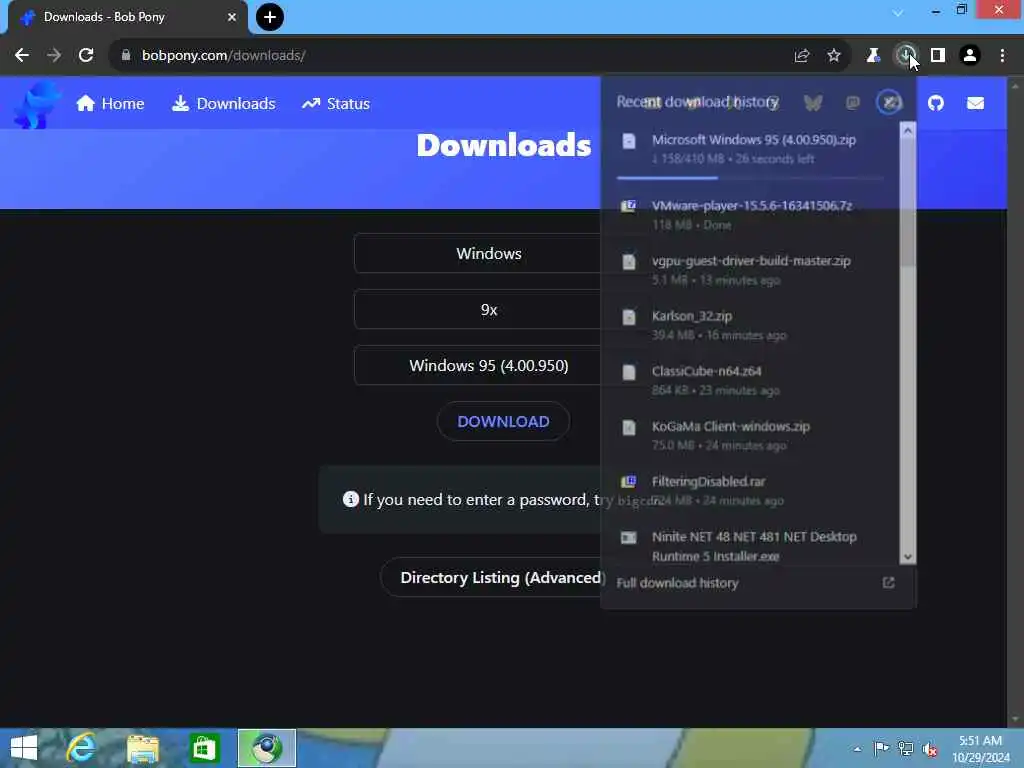The height and width of the screenshot is (768, 1024).
Task: Click the tab search chevron in title bar
Action: point(898,12)
